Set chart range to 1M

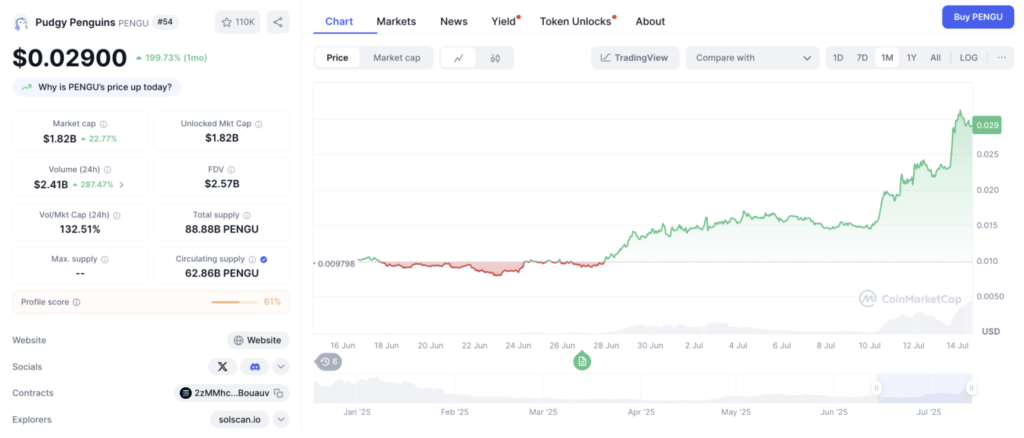pos(887,57)
